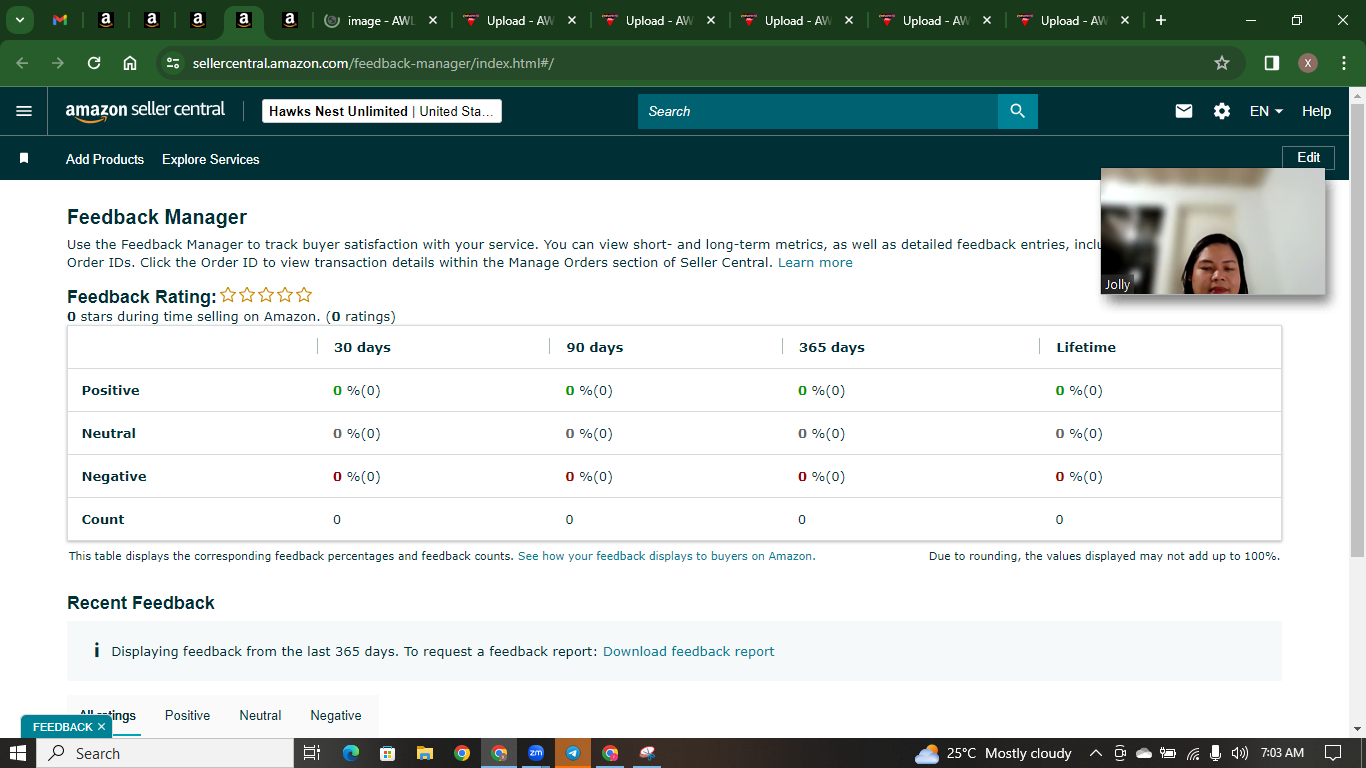Select the All ratings tab
This screenshot has height=768, width=1366.
click(x=108, y=715)
